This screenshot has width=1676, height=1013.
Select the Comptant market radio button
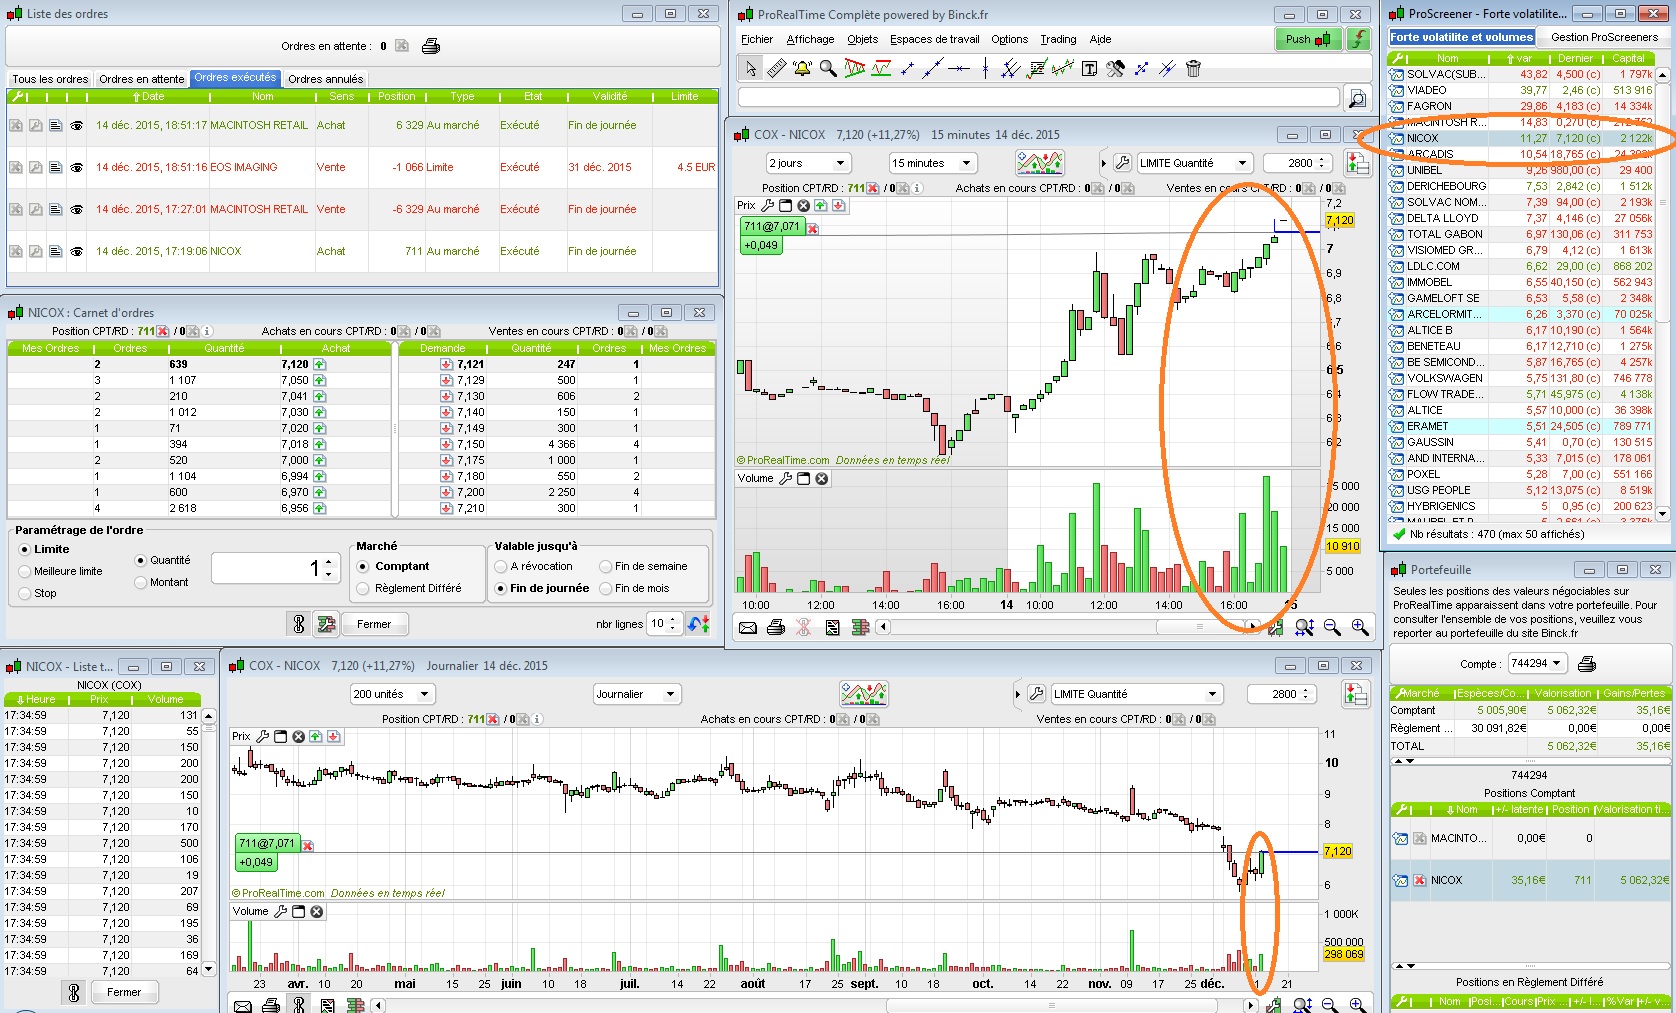(x=363, y=566)
